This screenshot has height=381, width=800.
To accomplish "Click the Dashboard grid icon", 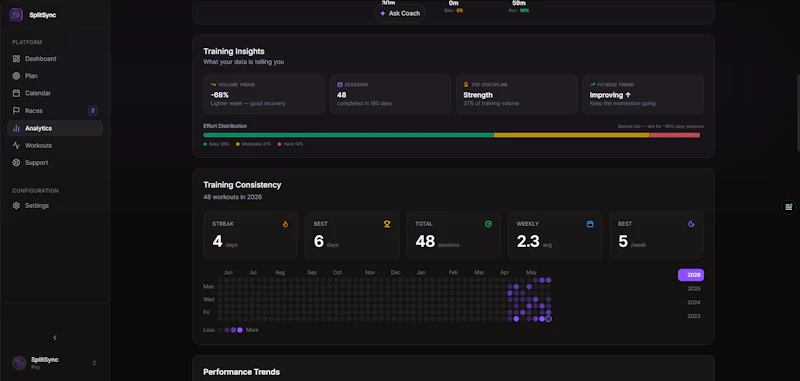I will click(x=16, y=59).
